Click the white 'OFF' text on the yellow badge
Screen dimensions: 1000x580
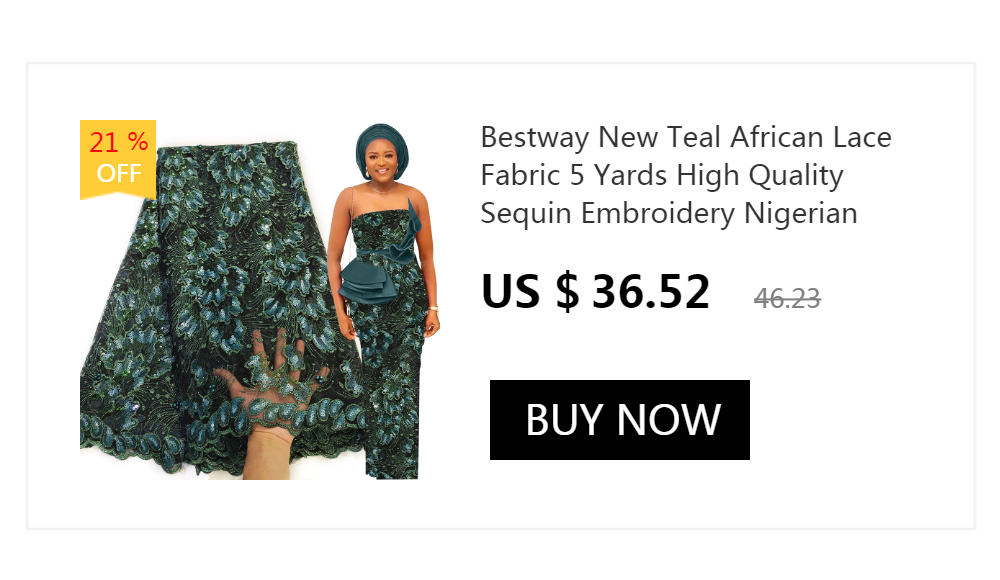click(x=119, y=173)
